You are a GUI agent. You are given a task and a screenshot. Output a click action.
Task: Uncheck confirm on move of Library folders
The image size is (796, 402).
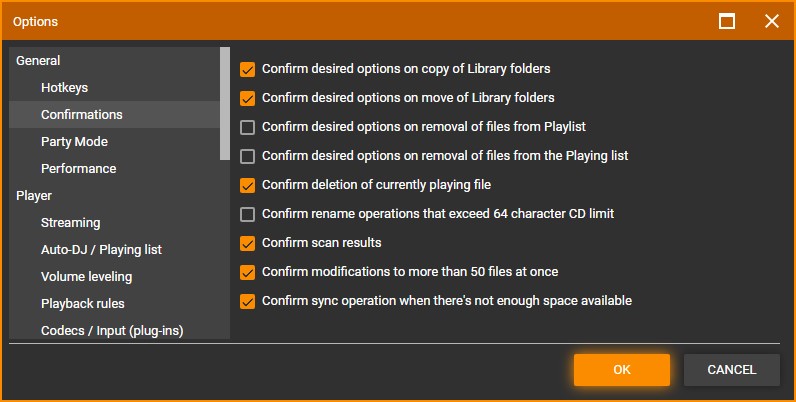coord(248,99)
